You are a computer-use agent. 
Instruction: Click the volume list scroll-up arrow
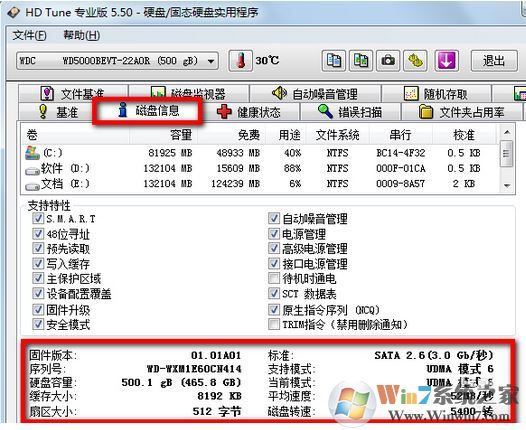507,132
